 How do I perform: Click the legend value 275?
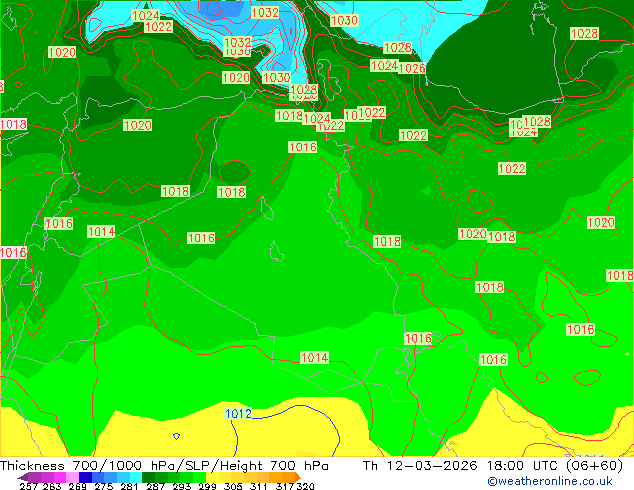pos(104,486)
